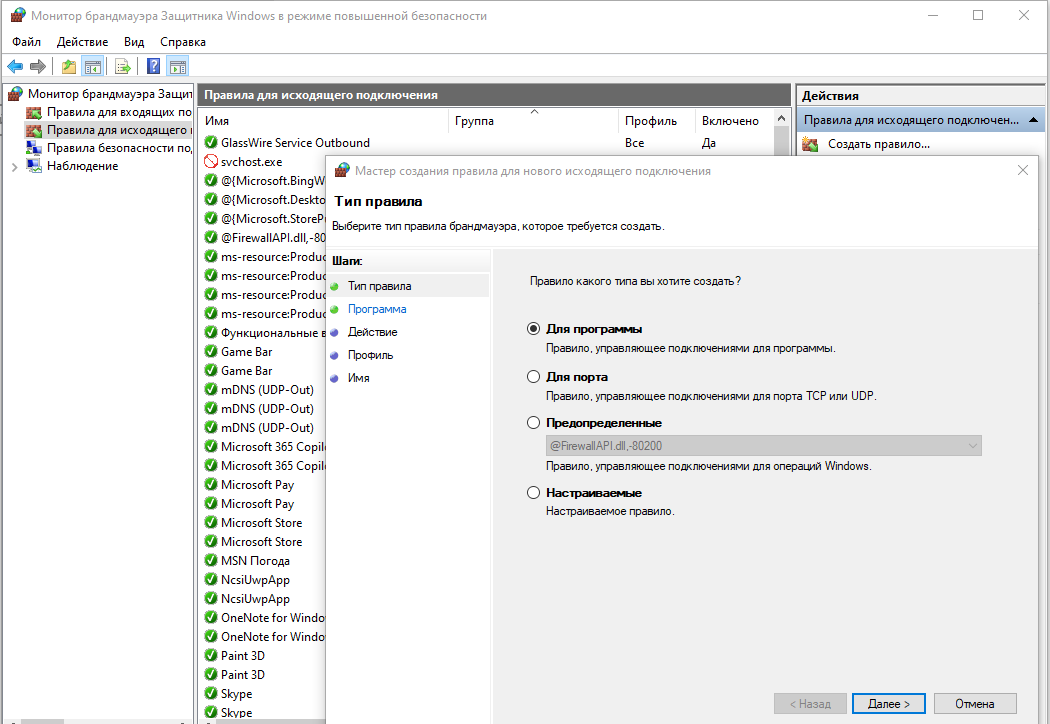Go back using the blue left arrow
1050x724 pixels.
pos(15,66)
